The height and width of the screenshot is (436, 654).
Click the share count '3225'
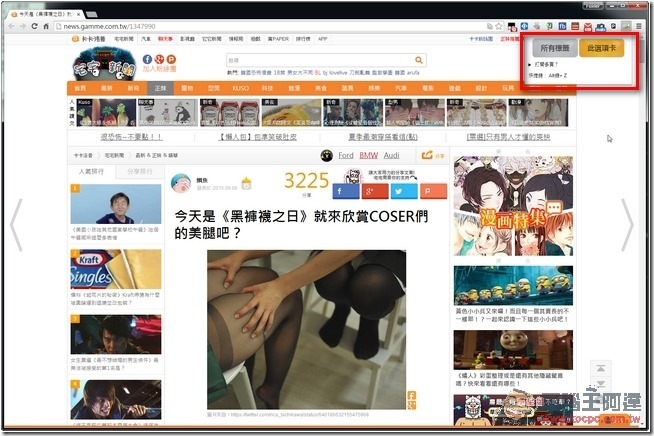click(307, 181)
